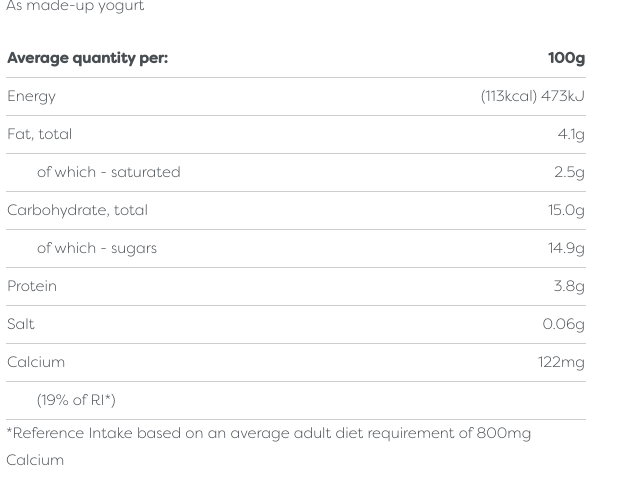Select the 'Carbohydrate, total' row label
The width and height of the screenshot is (619, 486).
77,210
